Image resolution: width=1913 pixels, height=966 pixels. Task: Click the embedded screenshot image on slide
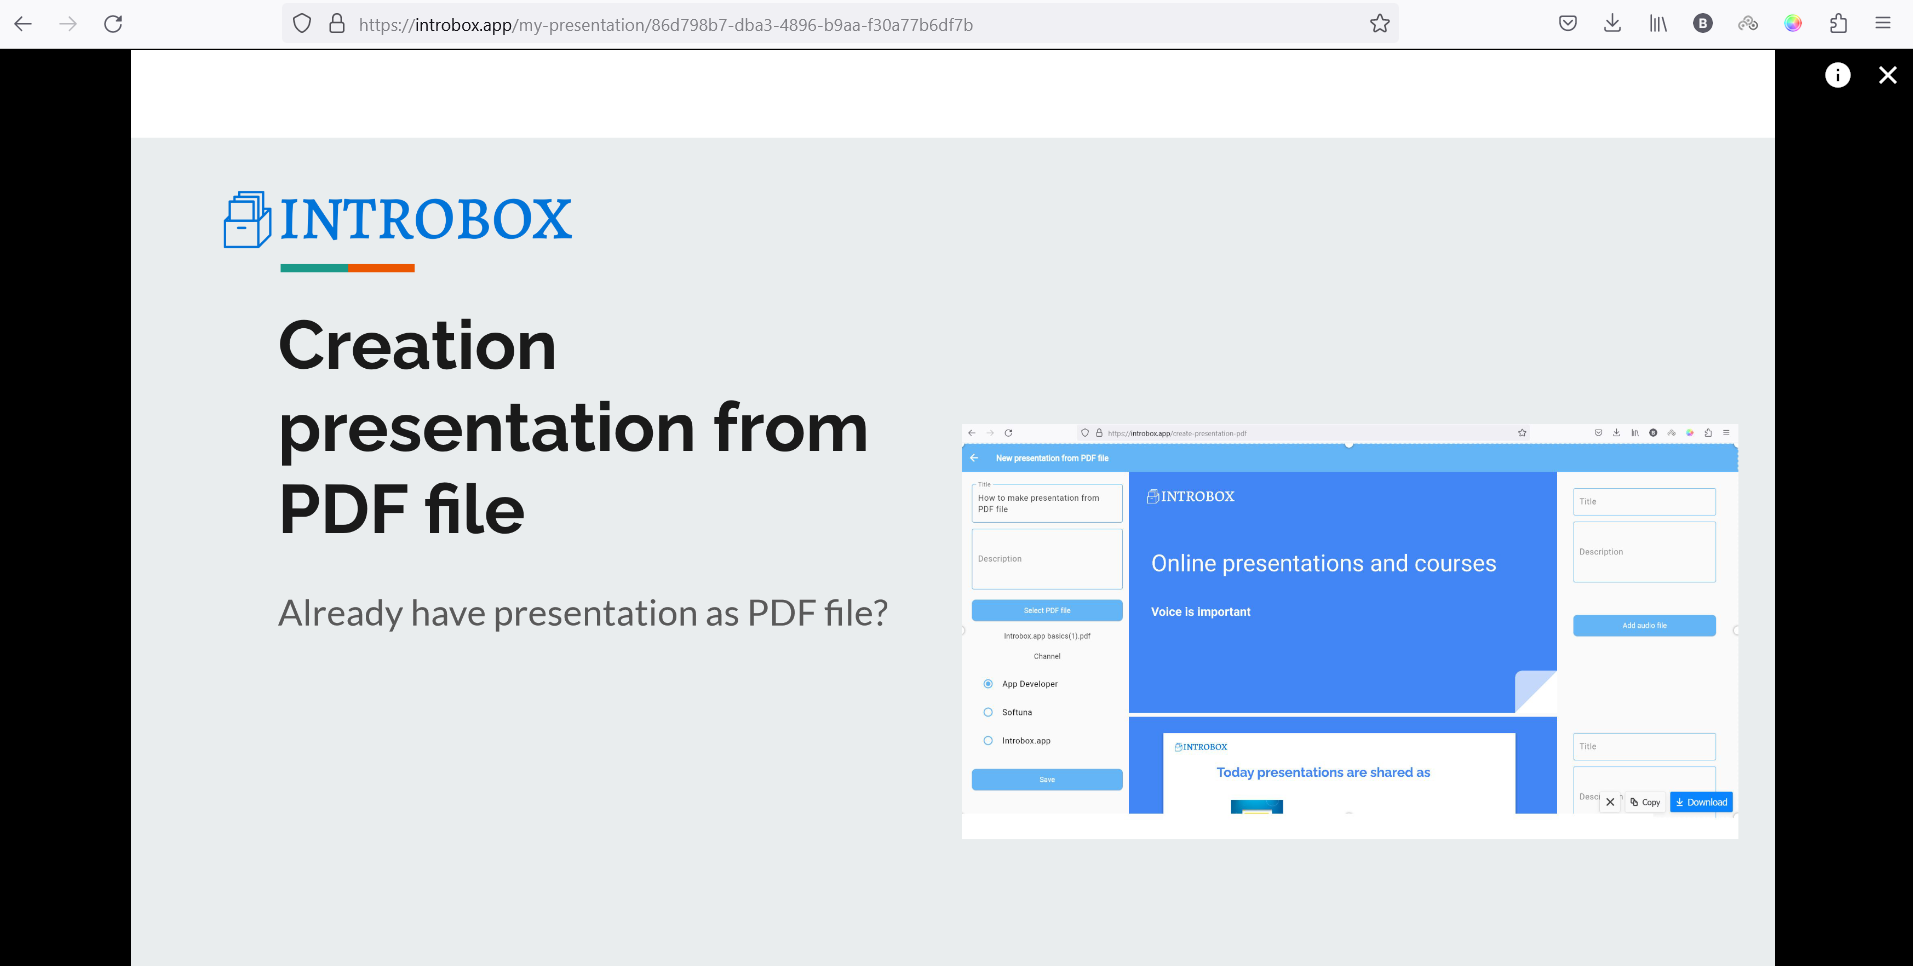(1350, 631)
